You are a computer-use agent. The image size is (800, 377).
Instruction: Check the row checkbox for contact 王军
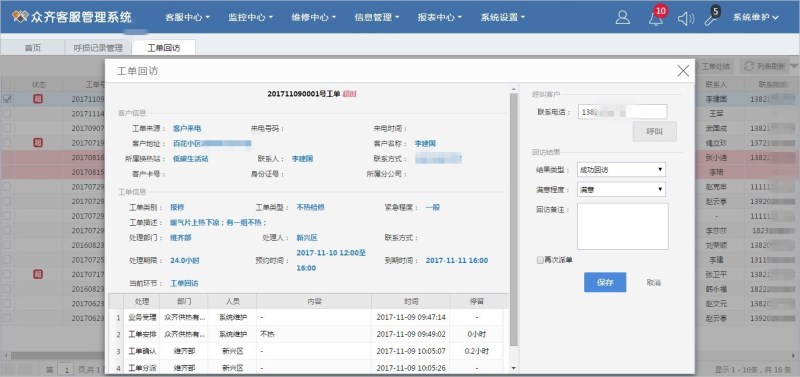coord(7,113)
